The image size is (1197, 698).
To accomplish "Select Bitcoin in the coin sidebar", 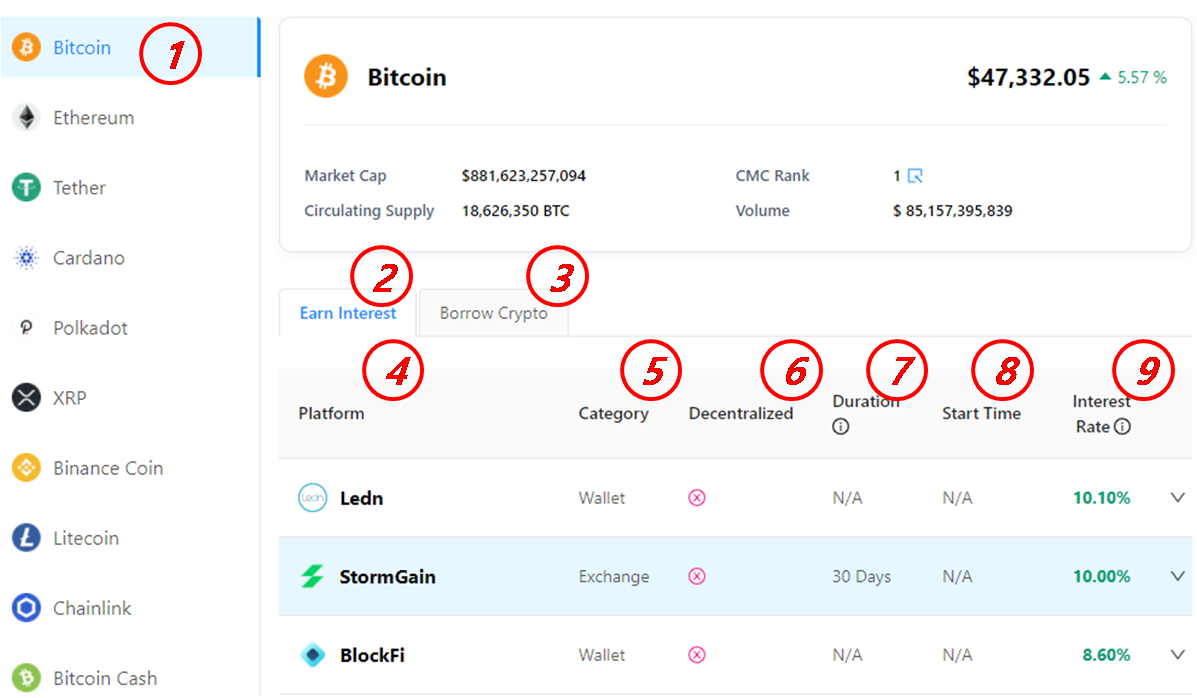I will click(130, 47).
